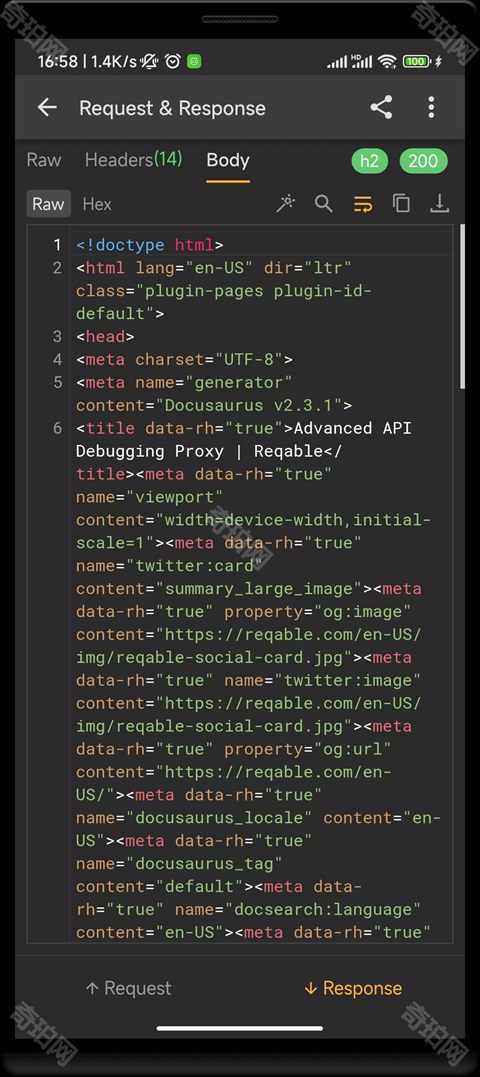Click the magic wand beautify icon
This screenshot has height=1077, width=480.
pos(286,203)
